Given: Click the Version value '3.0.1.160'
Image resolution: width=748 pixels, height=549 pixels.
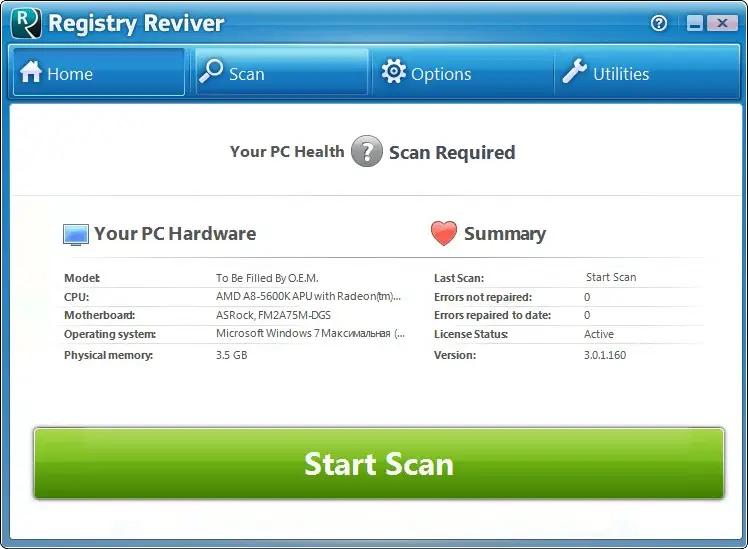Looking at the screenshot, I should 605,355.
